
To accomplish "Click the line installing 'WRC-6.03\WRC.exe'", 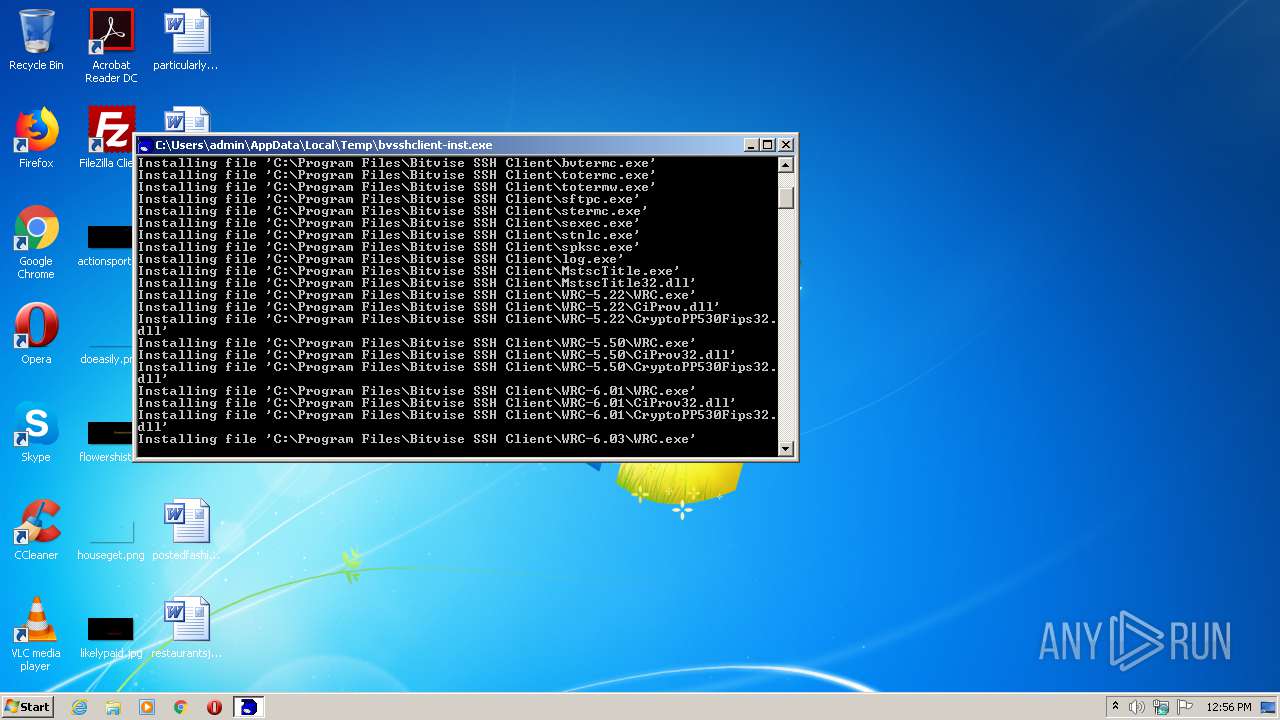I will (x=416, y=439).
